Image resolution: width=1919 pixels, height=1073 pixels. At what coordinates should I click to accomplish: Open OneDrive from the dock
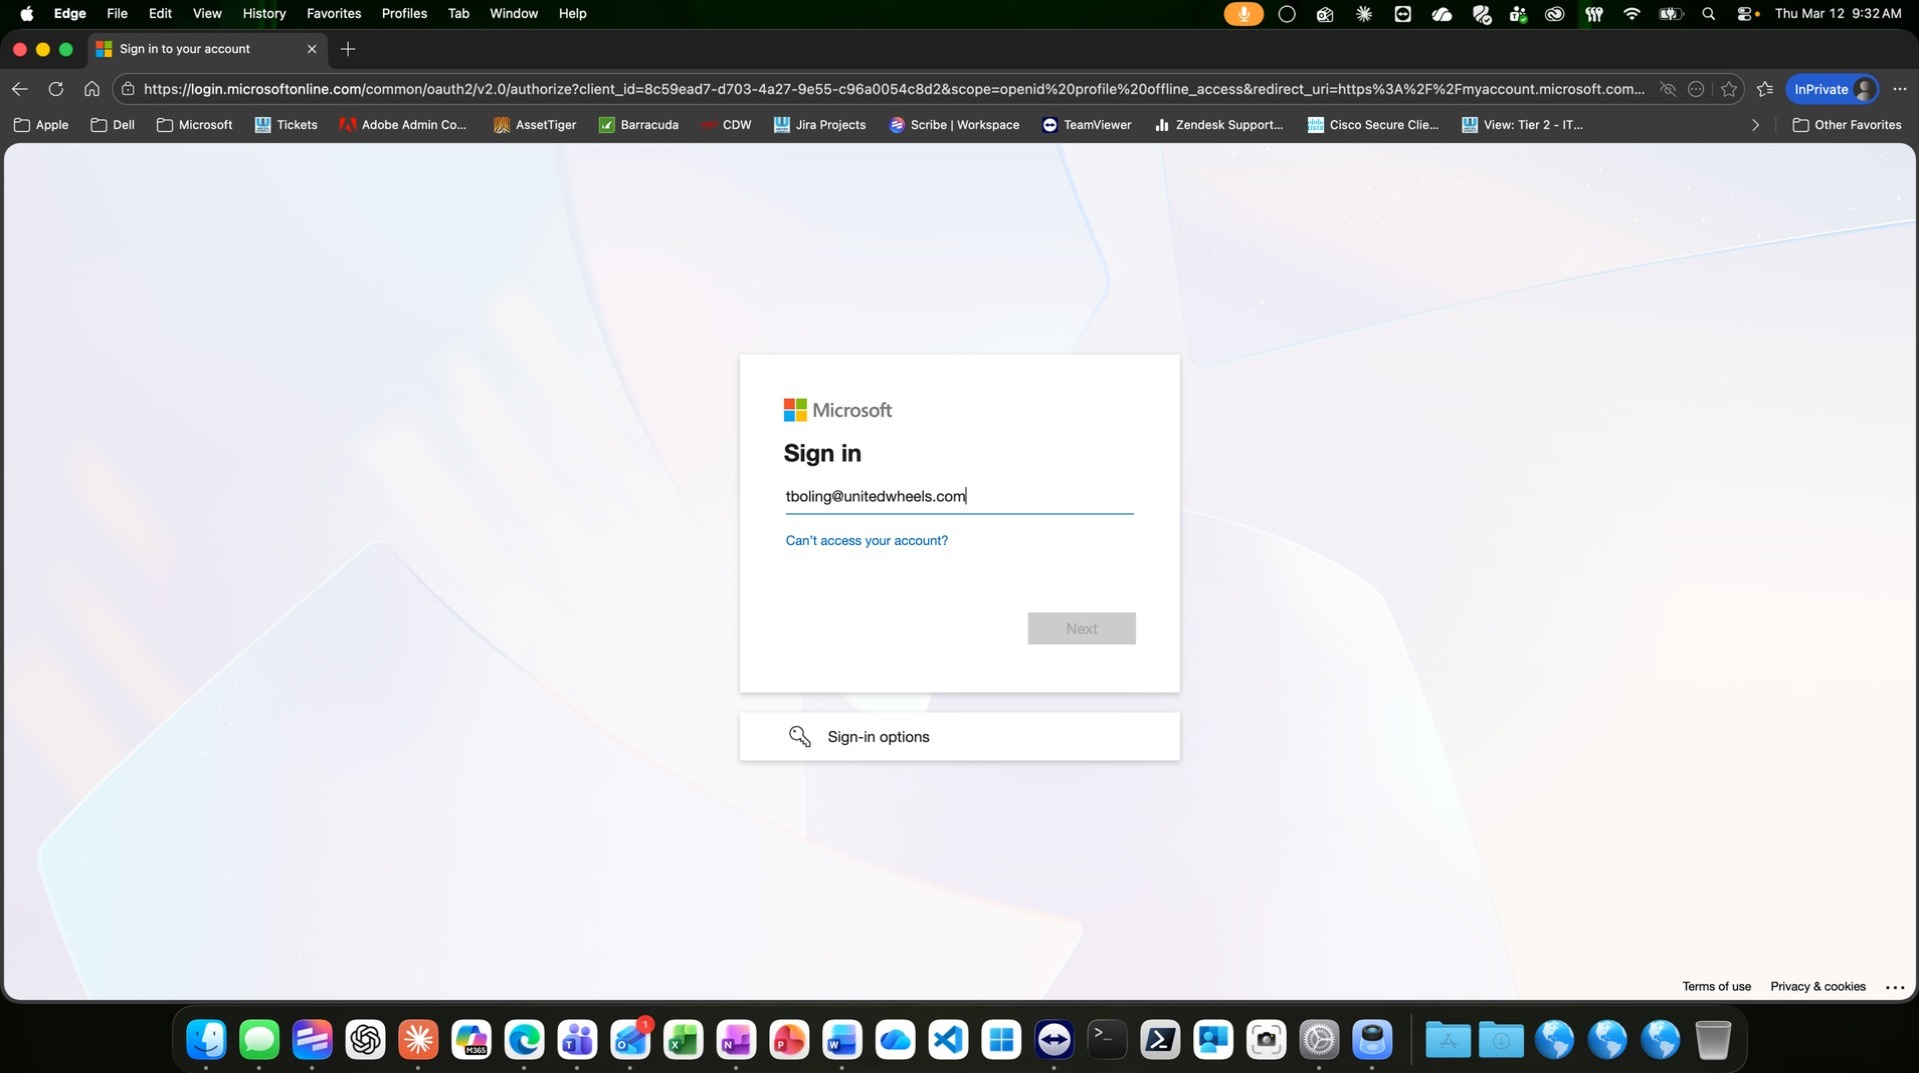pos(895,1040)
